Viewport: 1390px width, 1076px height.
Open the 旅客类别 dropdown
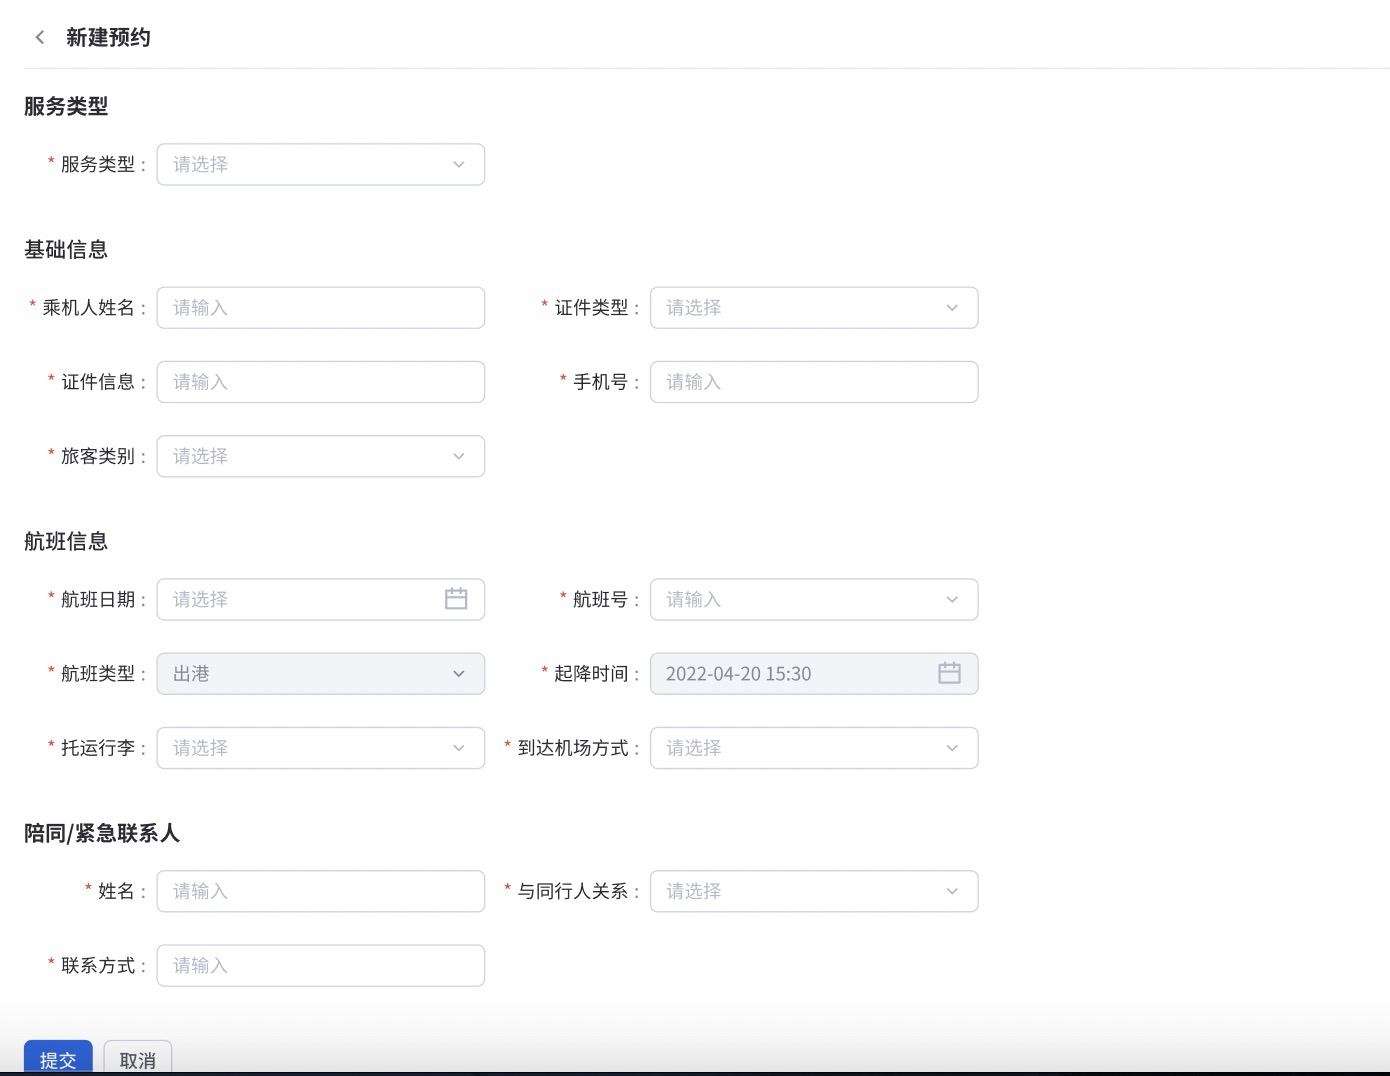321,456
